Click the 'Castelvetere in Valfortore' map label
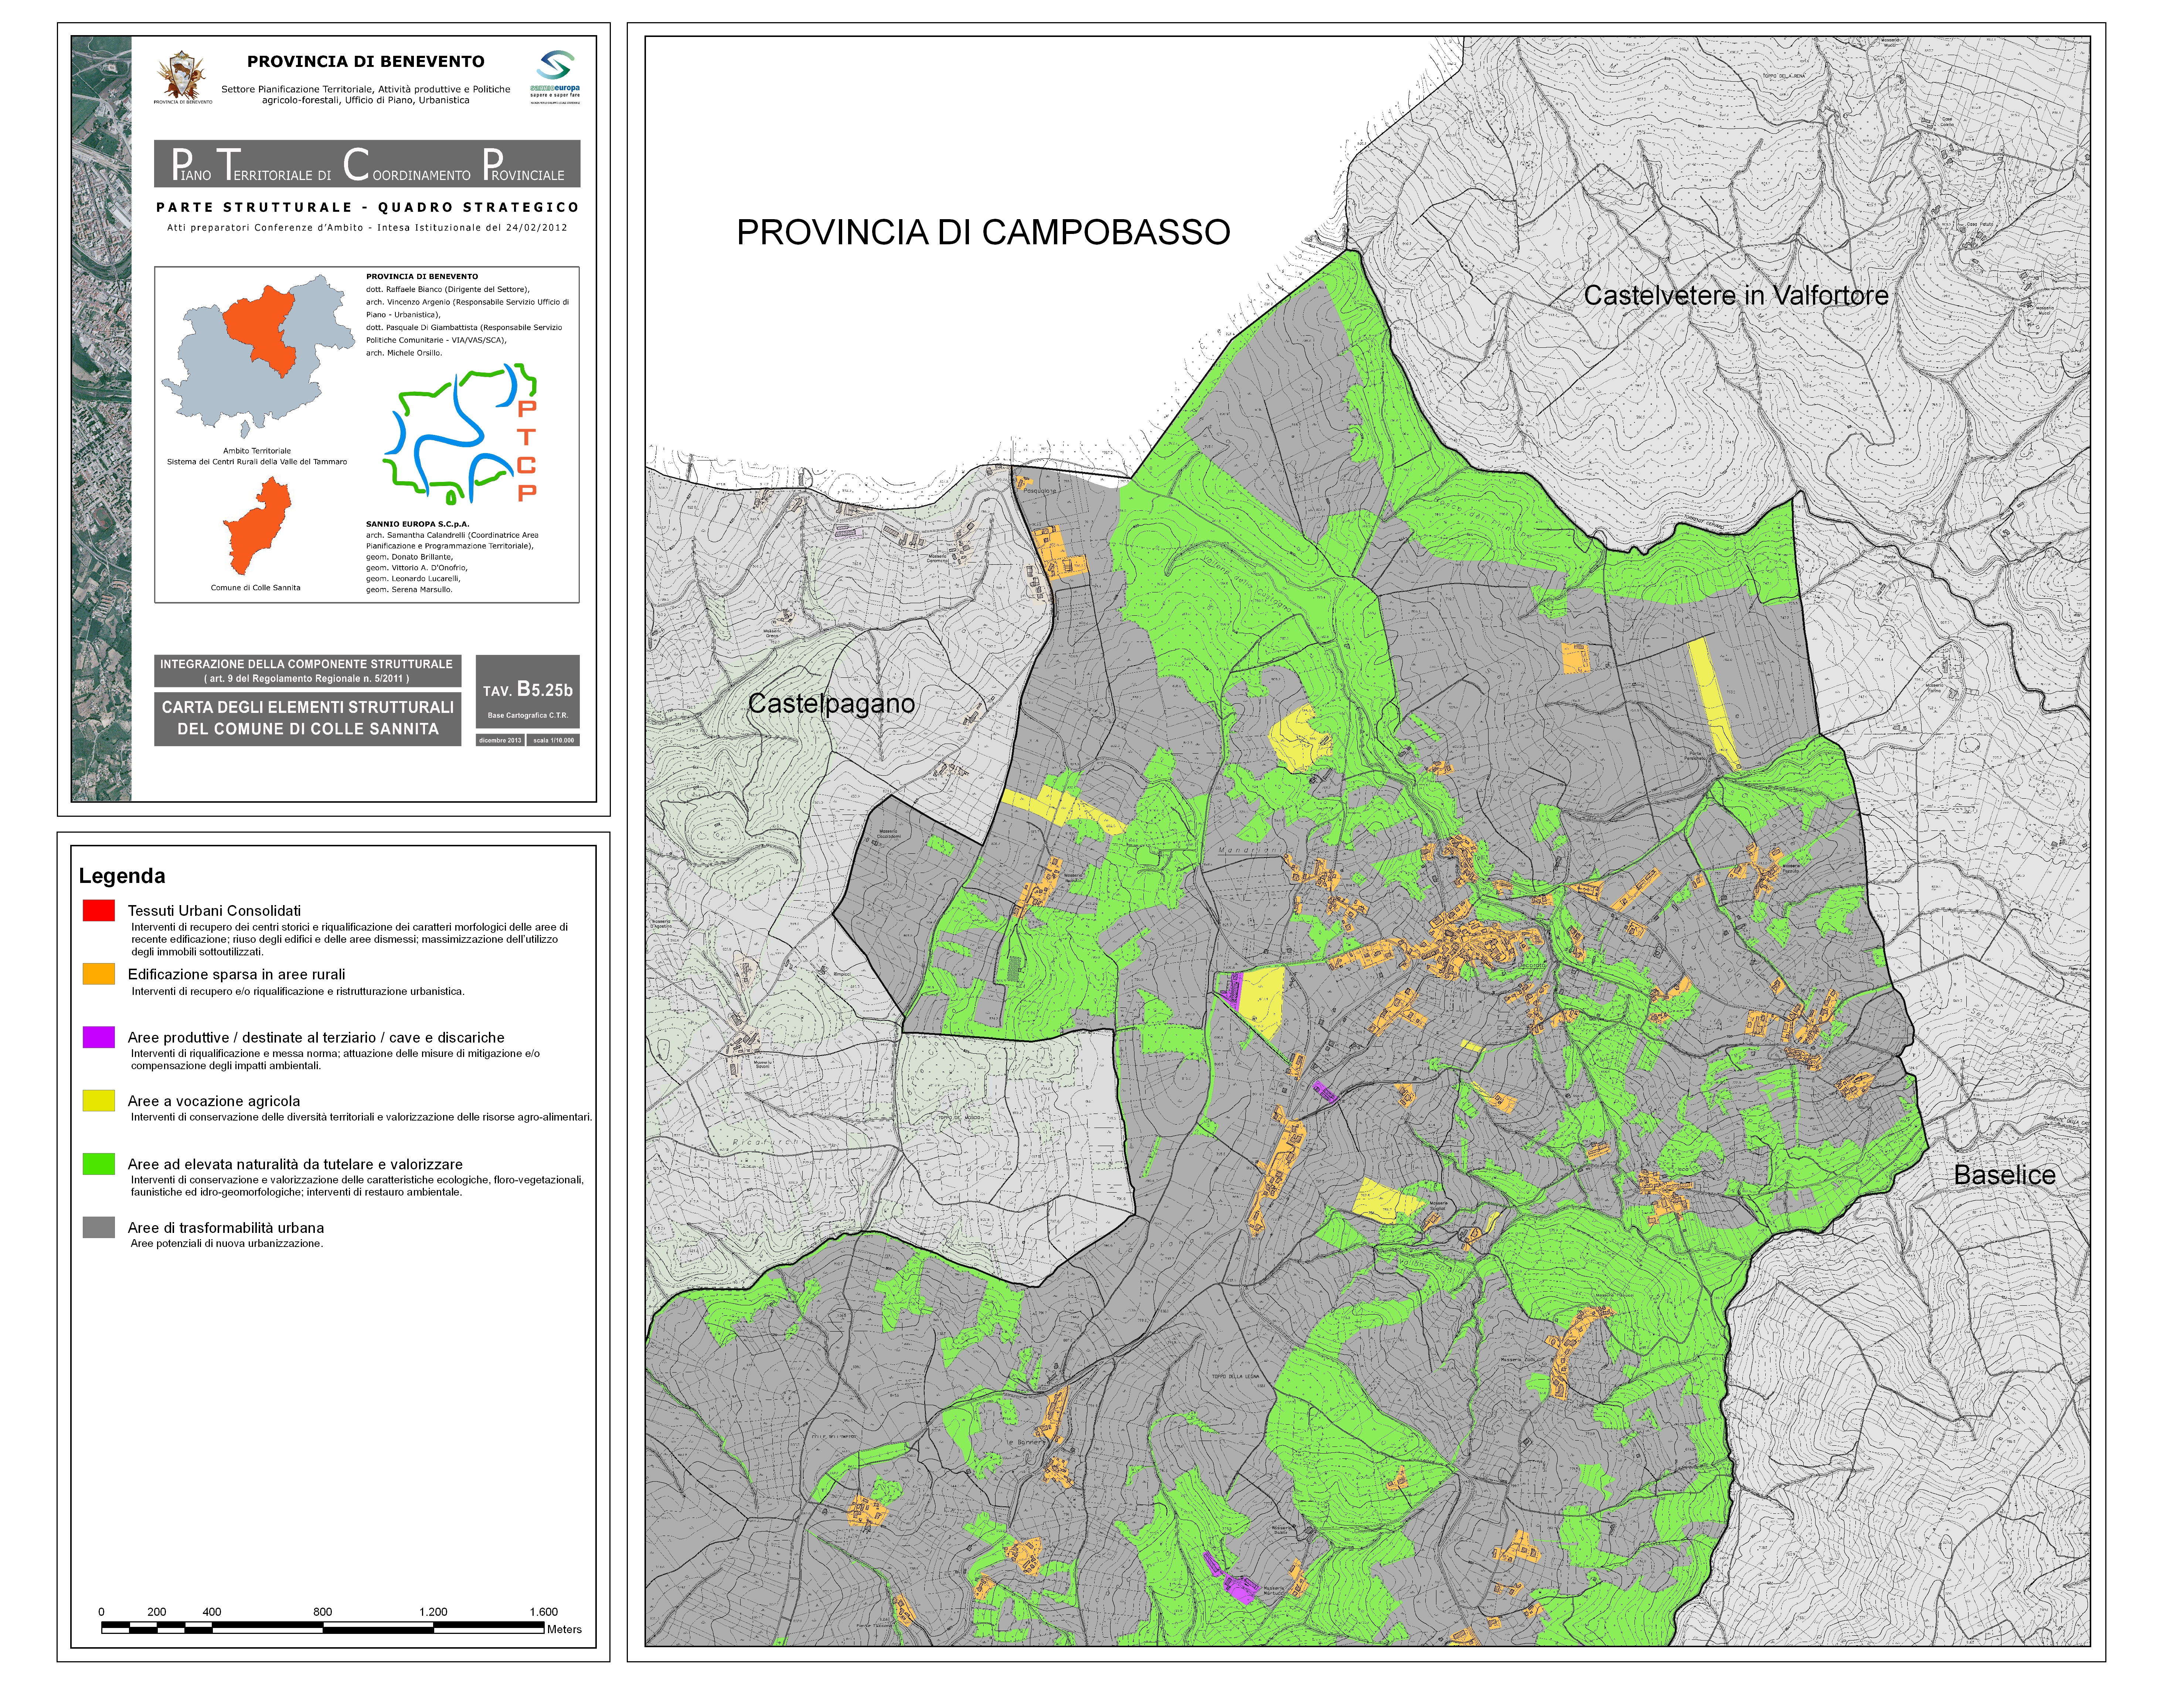The width and height of the screenshot is (2184, 1686). click(x=1736, y=296)
